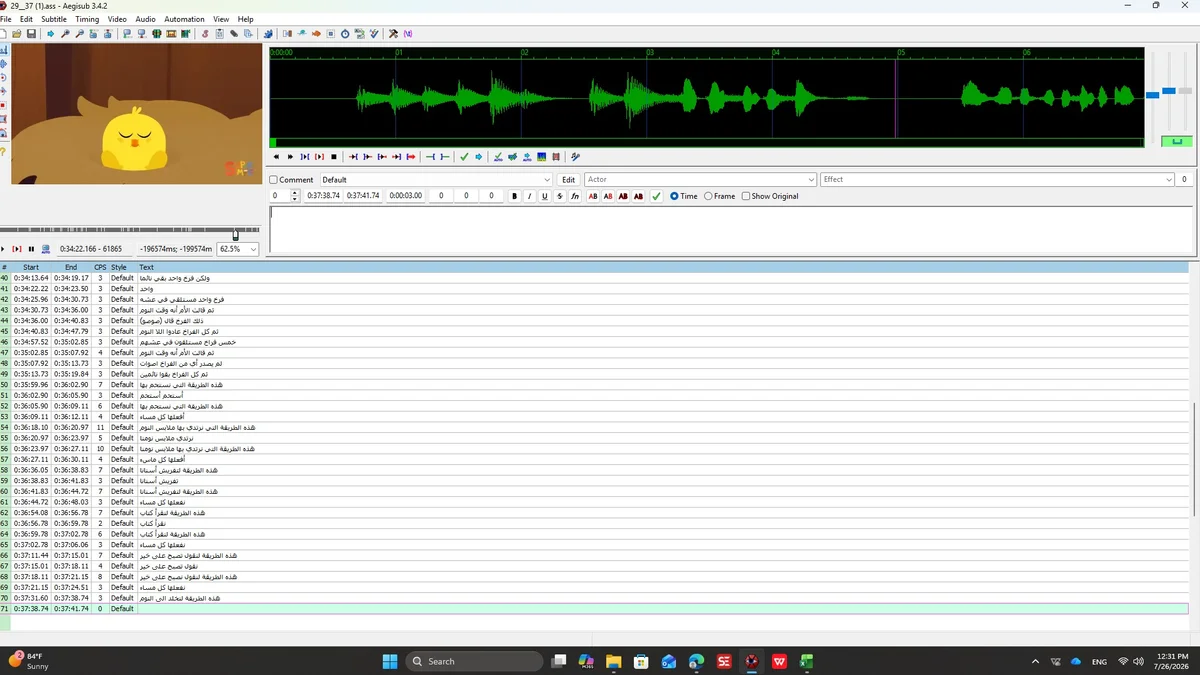Open the Audio menu
This screenshot has height=675, width=1200.
tap(145, 19)
